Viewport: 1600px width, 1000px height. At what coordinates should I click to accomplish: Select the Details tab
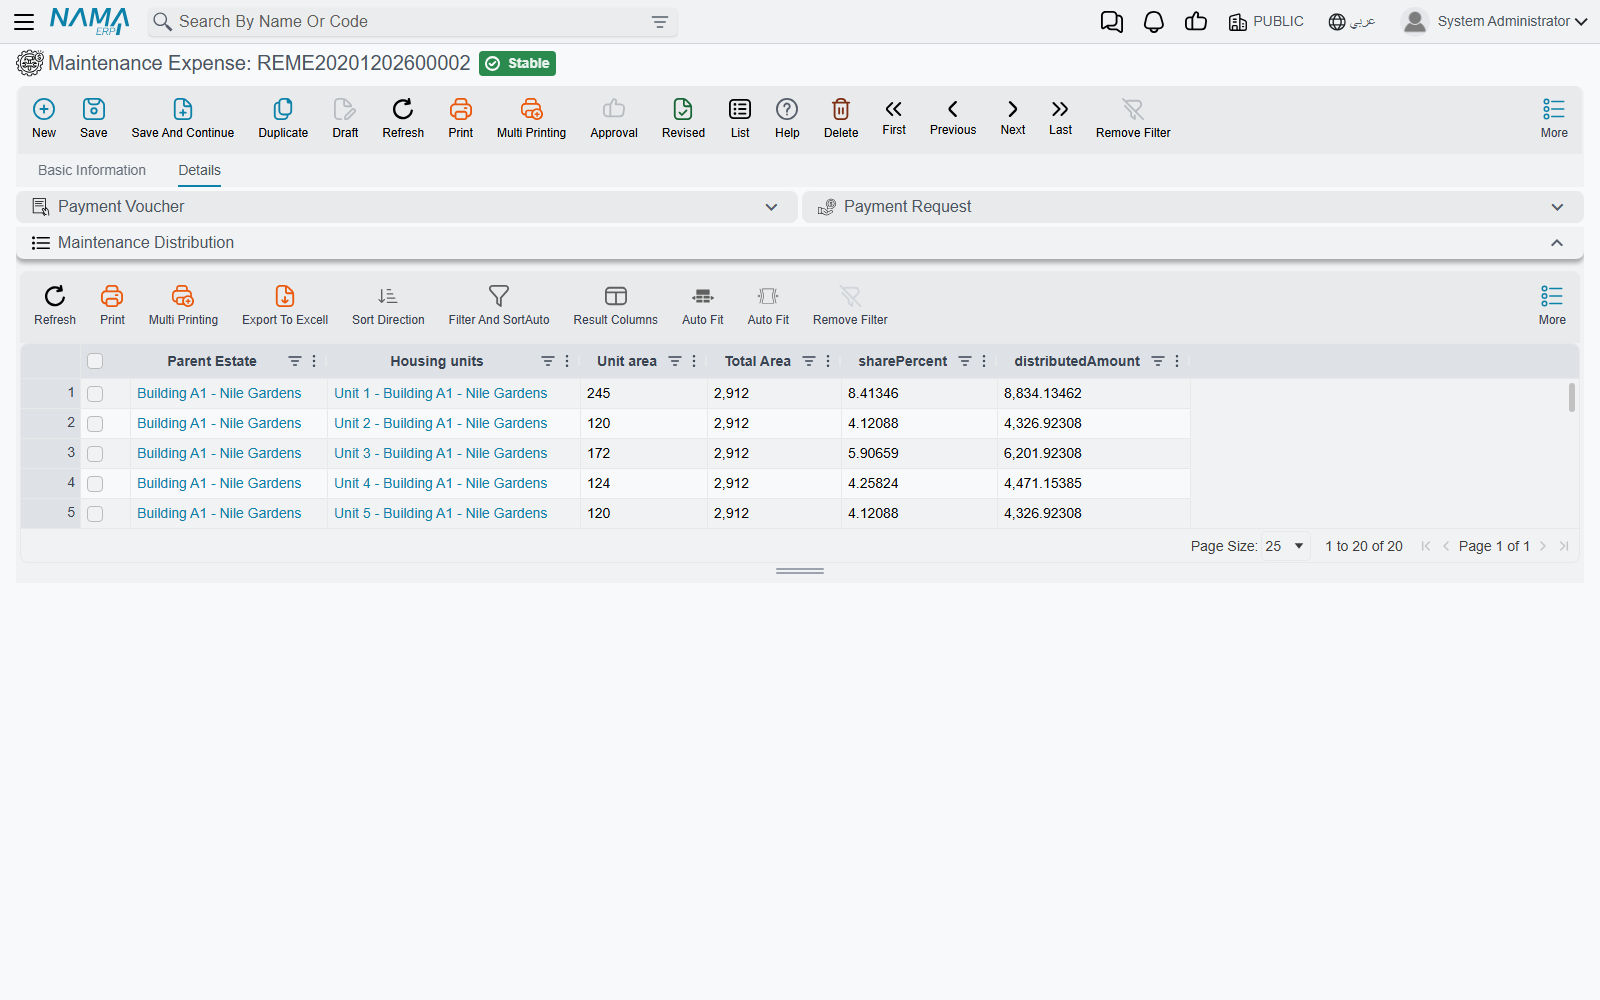point(199,170)
